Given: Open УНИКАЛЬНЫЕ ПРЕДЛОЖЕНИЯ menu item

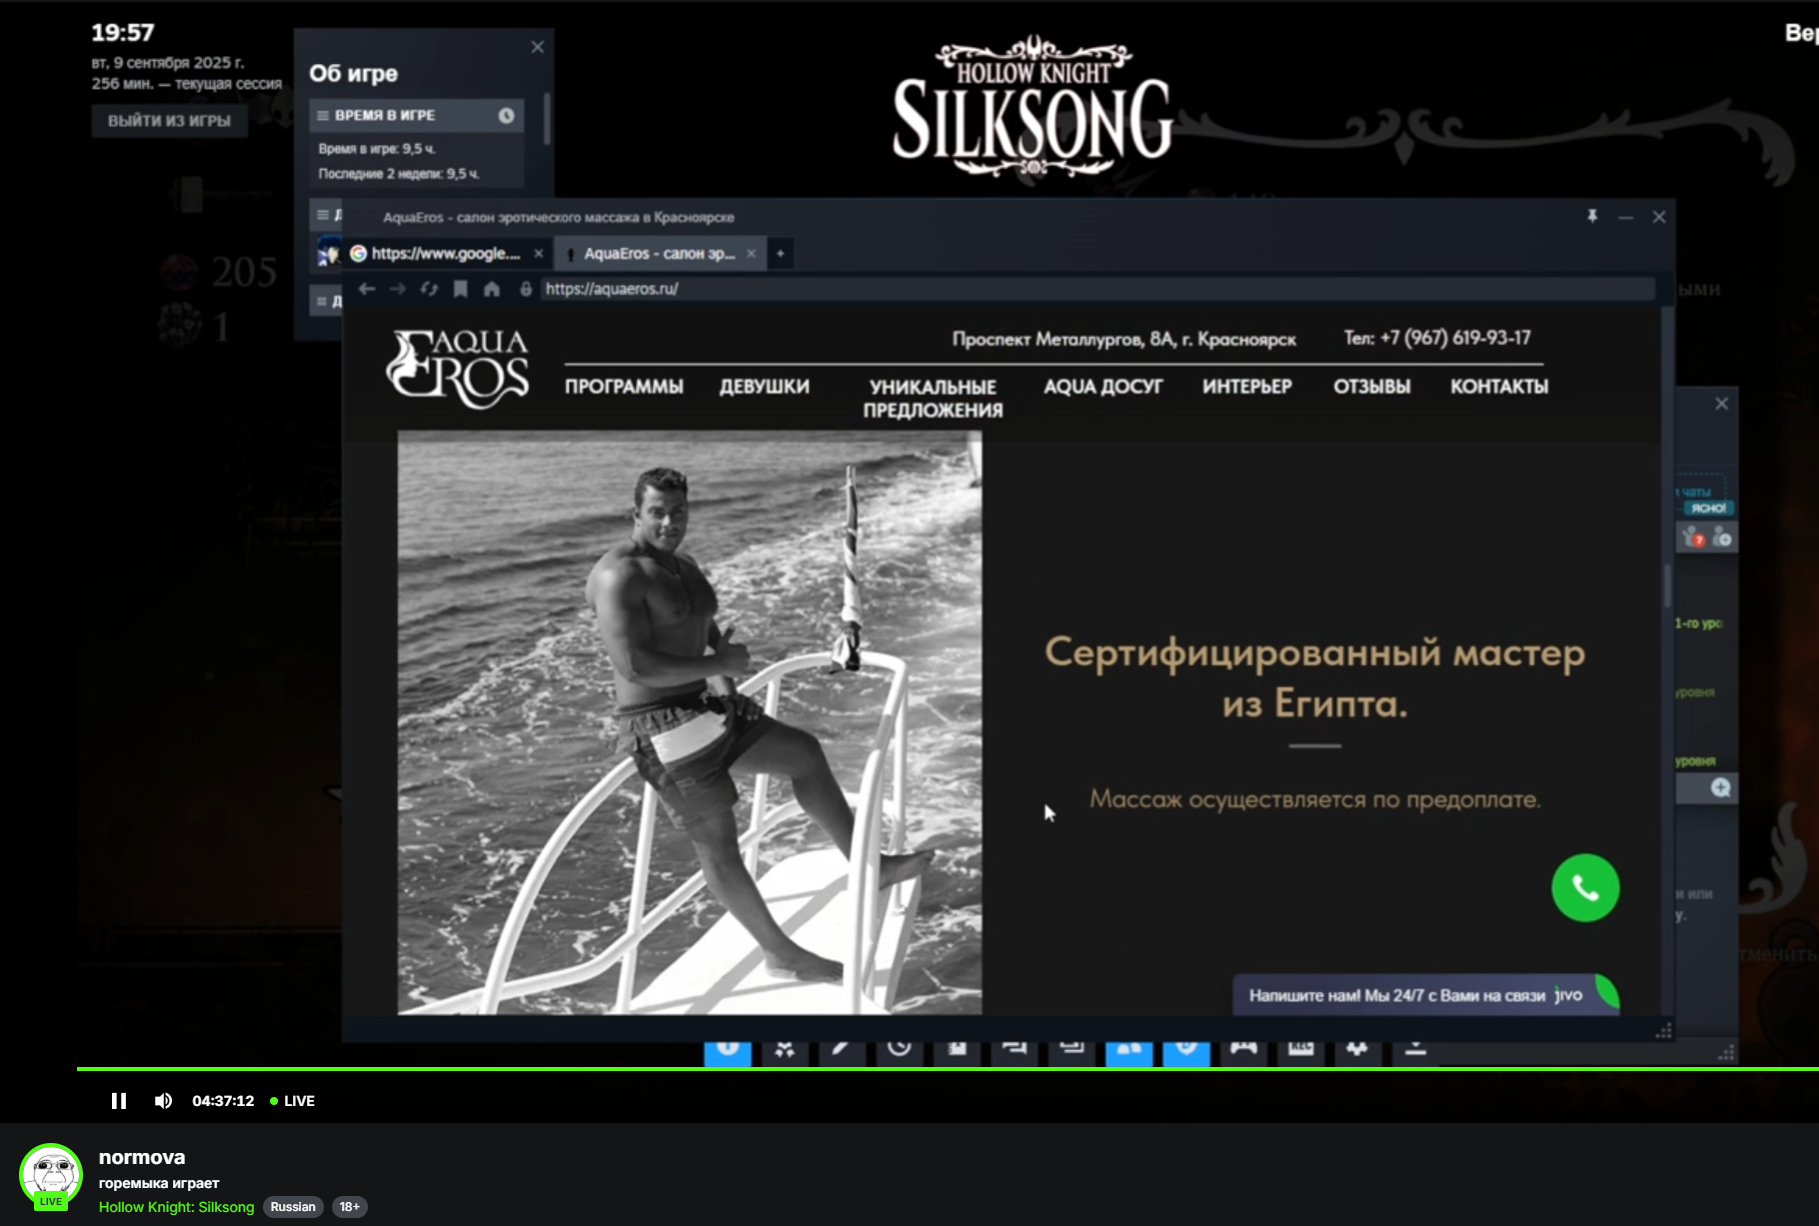Looking at the screenshot, I should click(x=933, y=398).
